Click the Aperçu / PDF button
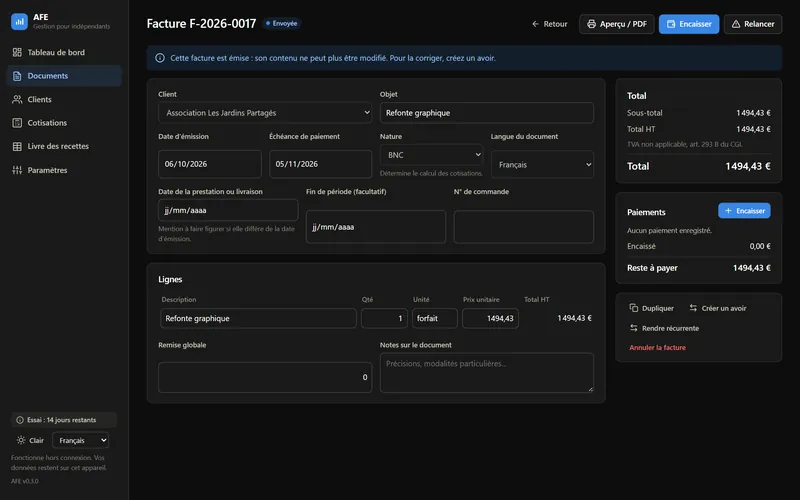This screenshot has width=800, height=500. click(x=616, y=24)
